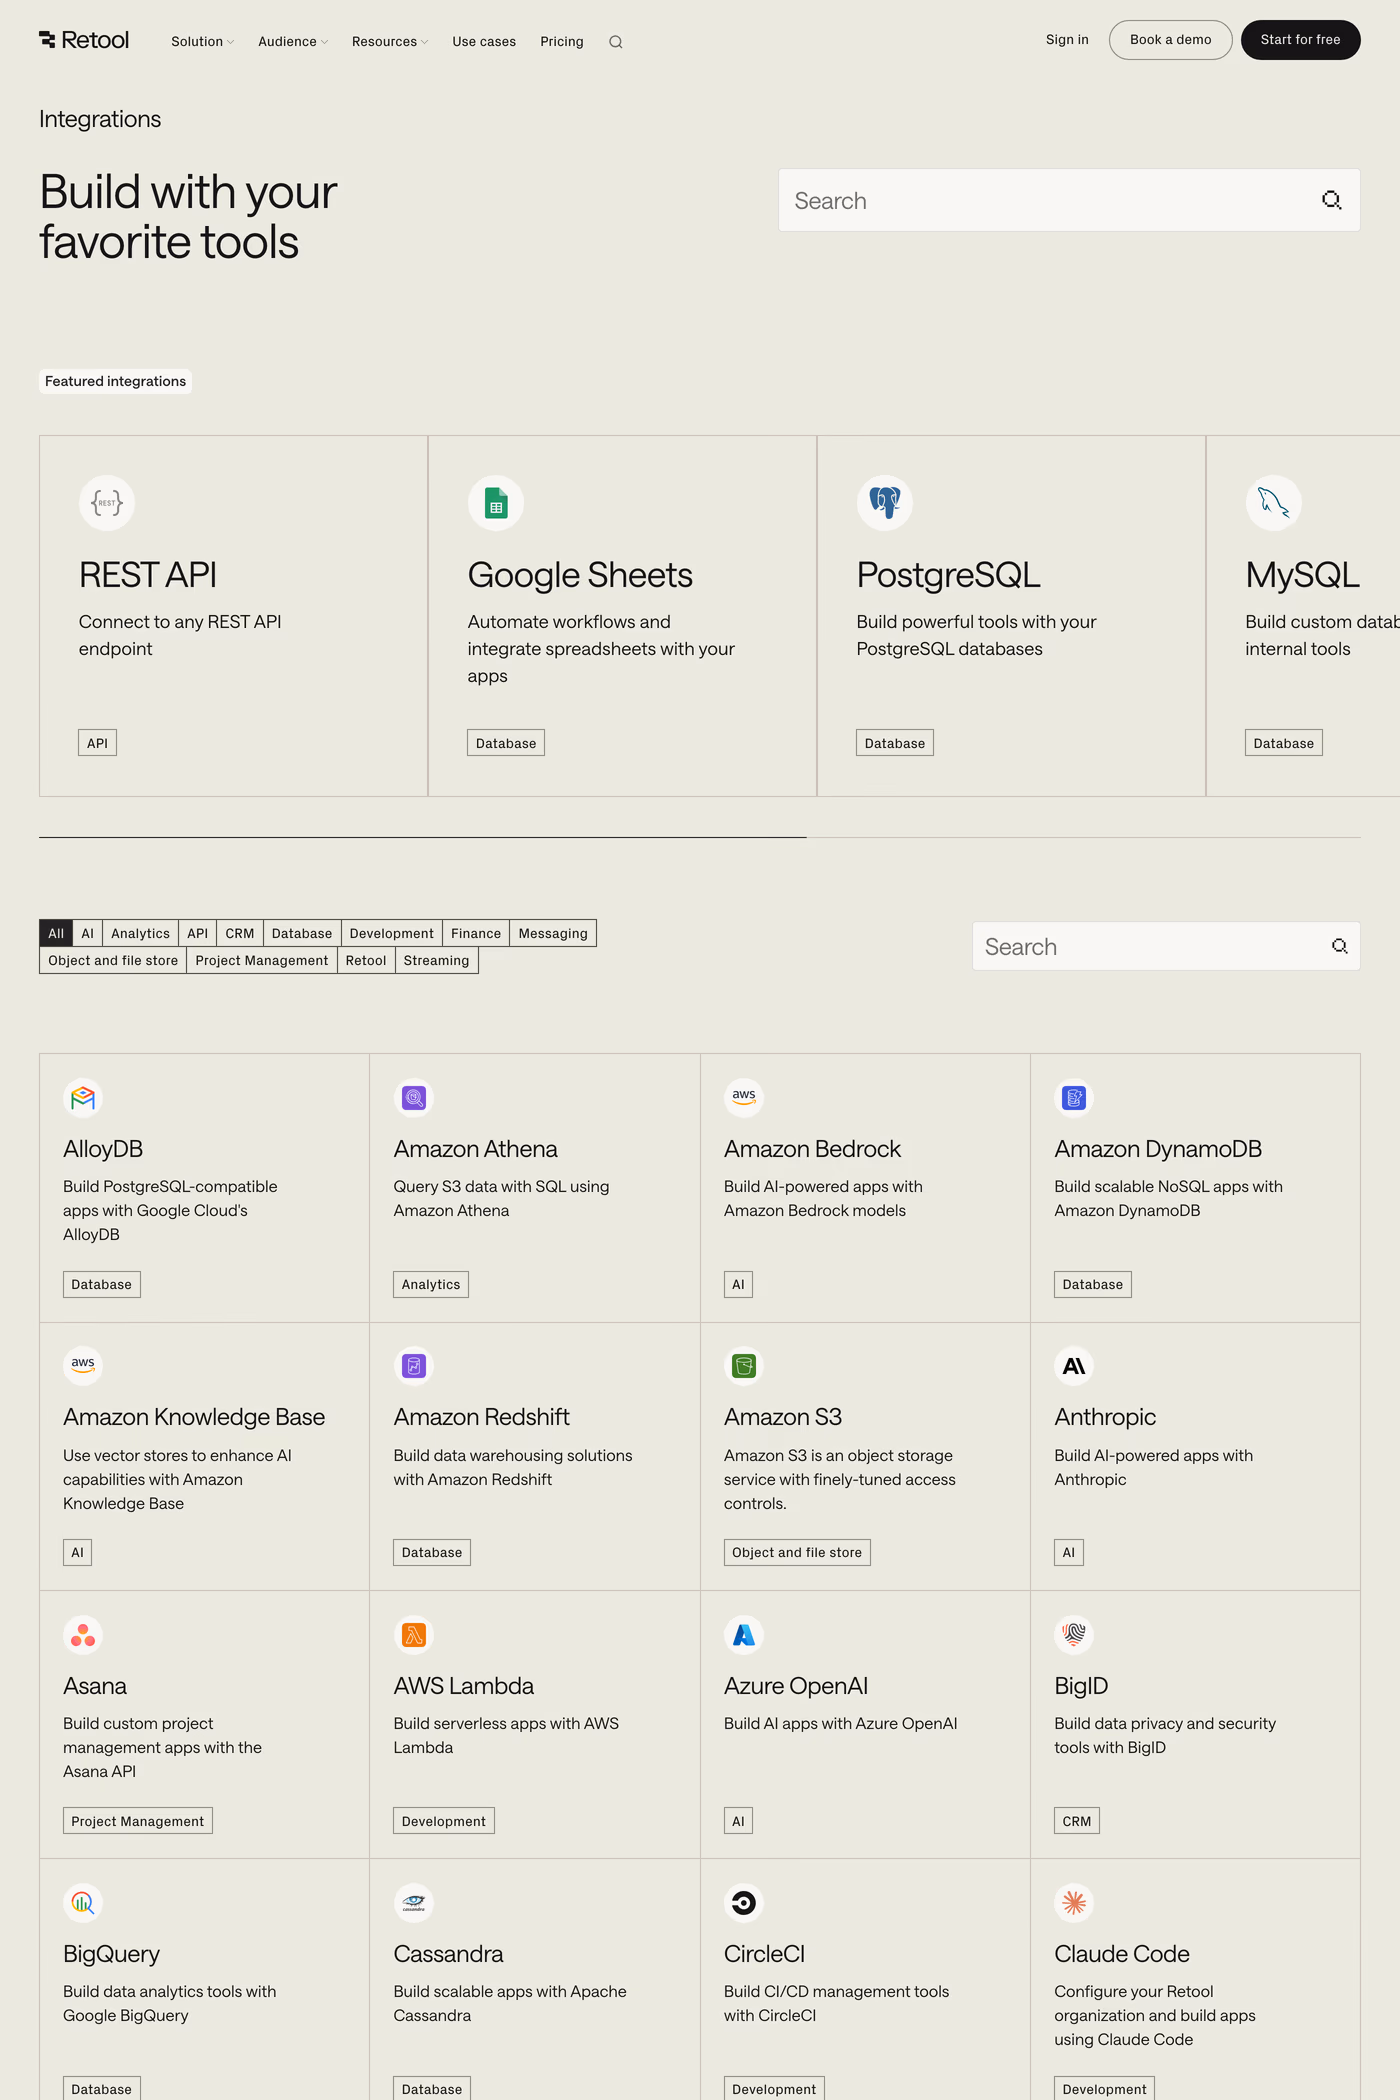Image resolution: width=1400 pixels, height=2100 pixels.
Task: Click the Amazon Bedrock aws icon
Action: (x=744, y=1098)
